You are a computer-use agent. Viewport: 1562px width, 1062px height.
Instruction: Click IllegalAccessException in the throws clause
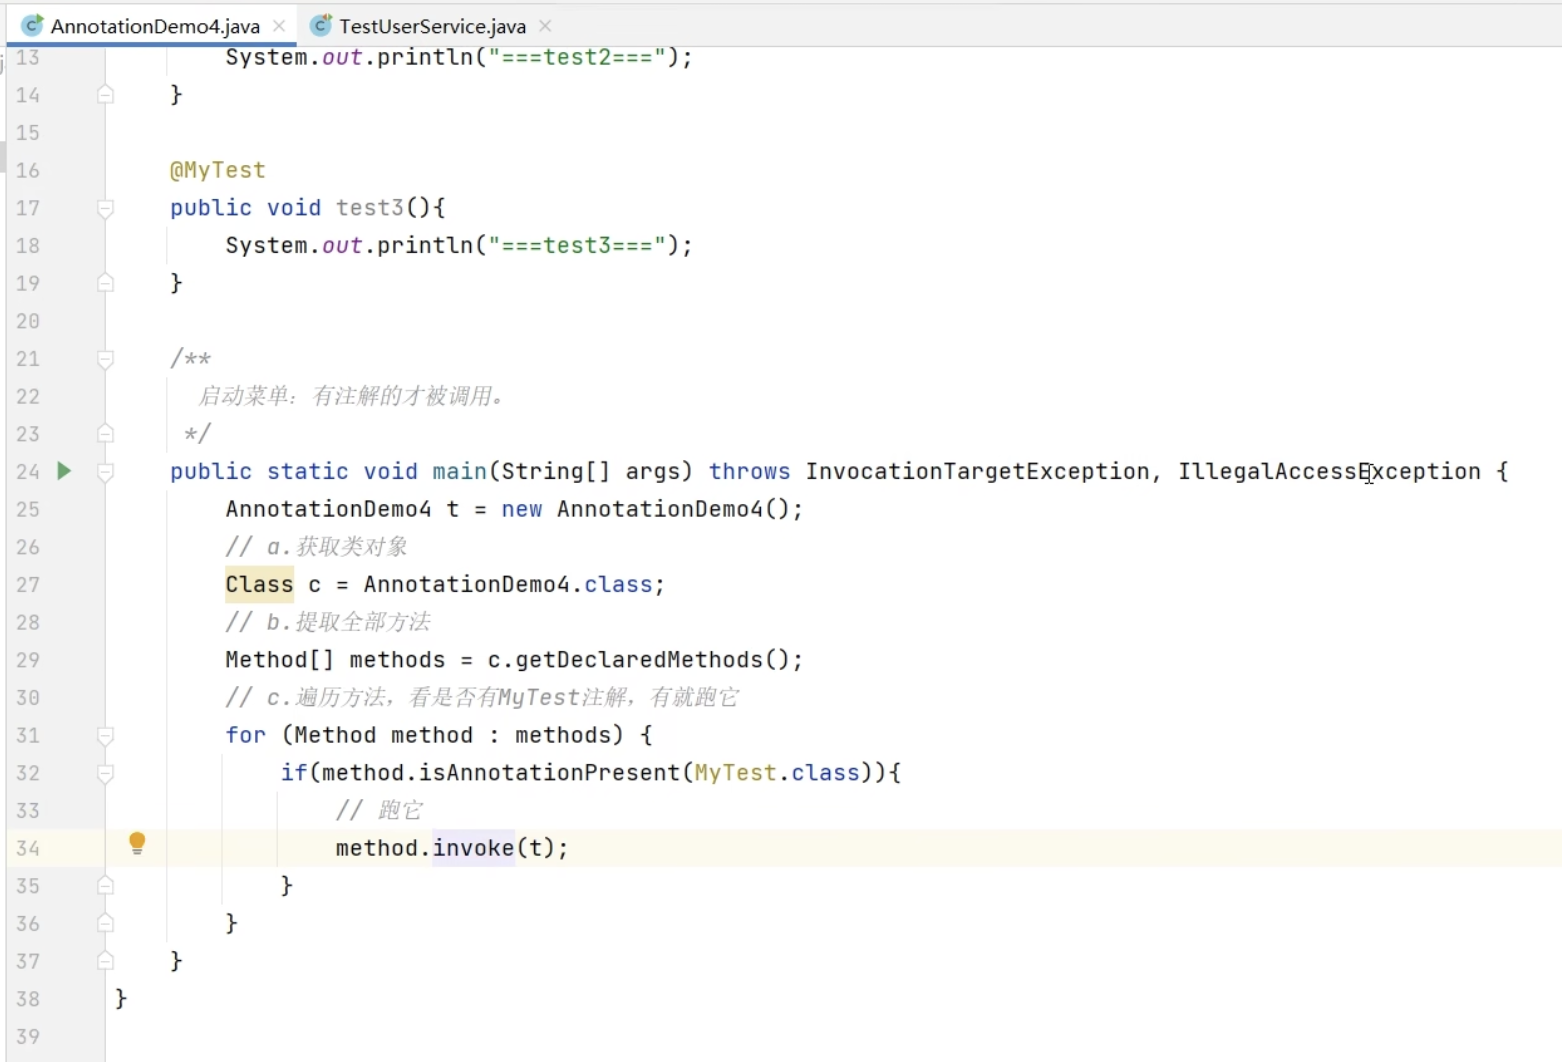coord(1329,471)
